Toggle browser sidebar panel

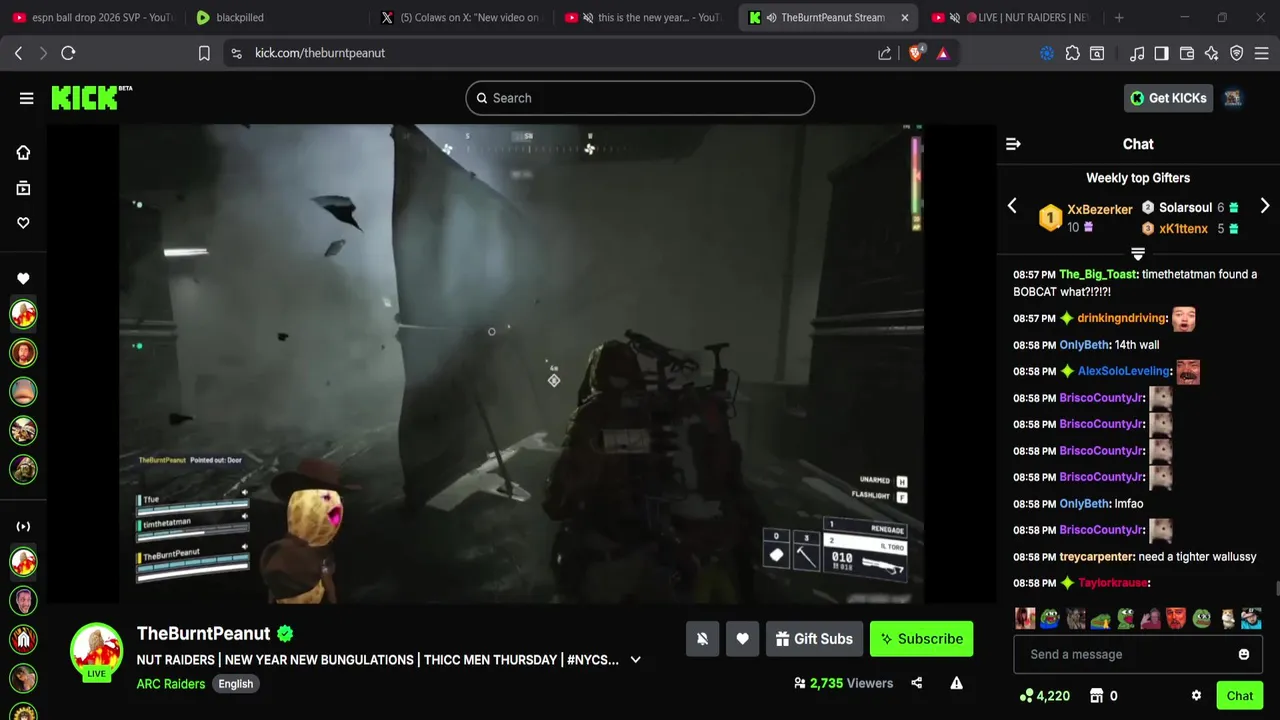point(1161,53)
